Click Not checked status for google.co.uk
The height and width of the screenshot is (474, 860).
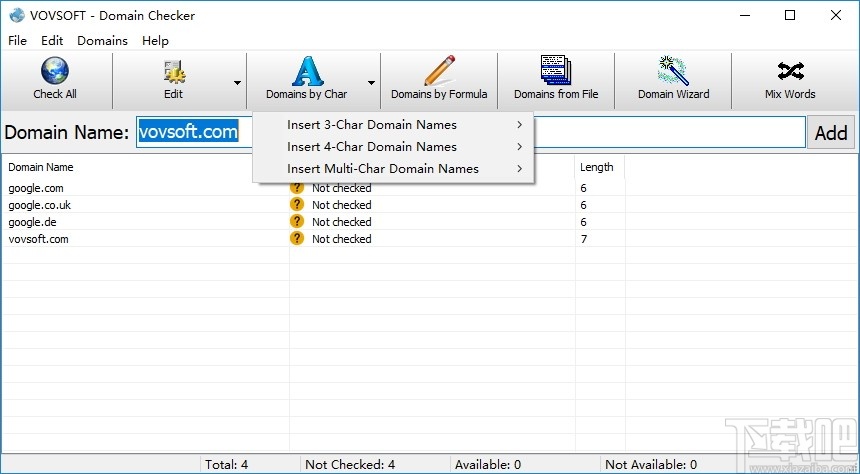(342, 205)
